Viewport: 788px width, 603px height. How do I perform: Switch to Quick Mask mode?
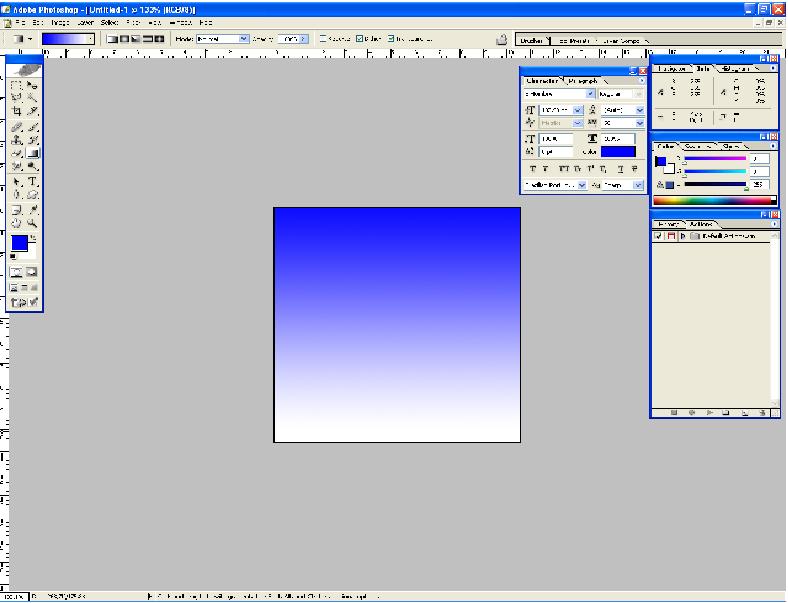[32, 272]
